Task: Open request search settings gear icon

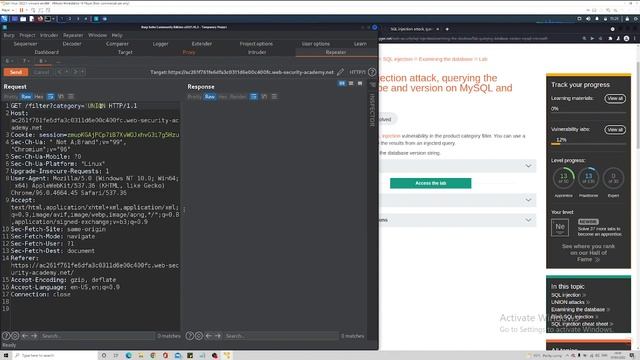Action: (15, 336)
